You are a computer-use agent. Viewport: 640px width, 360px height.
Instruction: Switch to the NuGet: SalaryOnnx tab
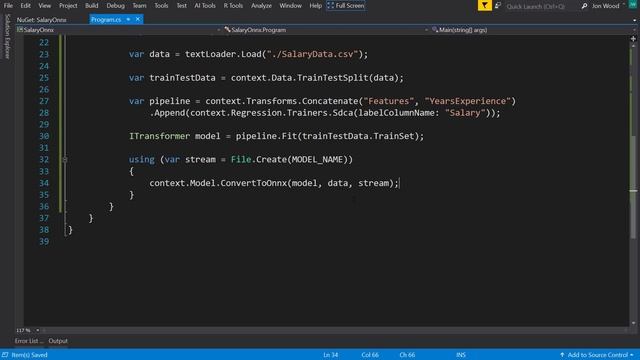[x=42, y=20]
